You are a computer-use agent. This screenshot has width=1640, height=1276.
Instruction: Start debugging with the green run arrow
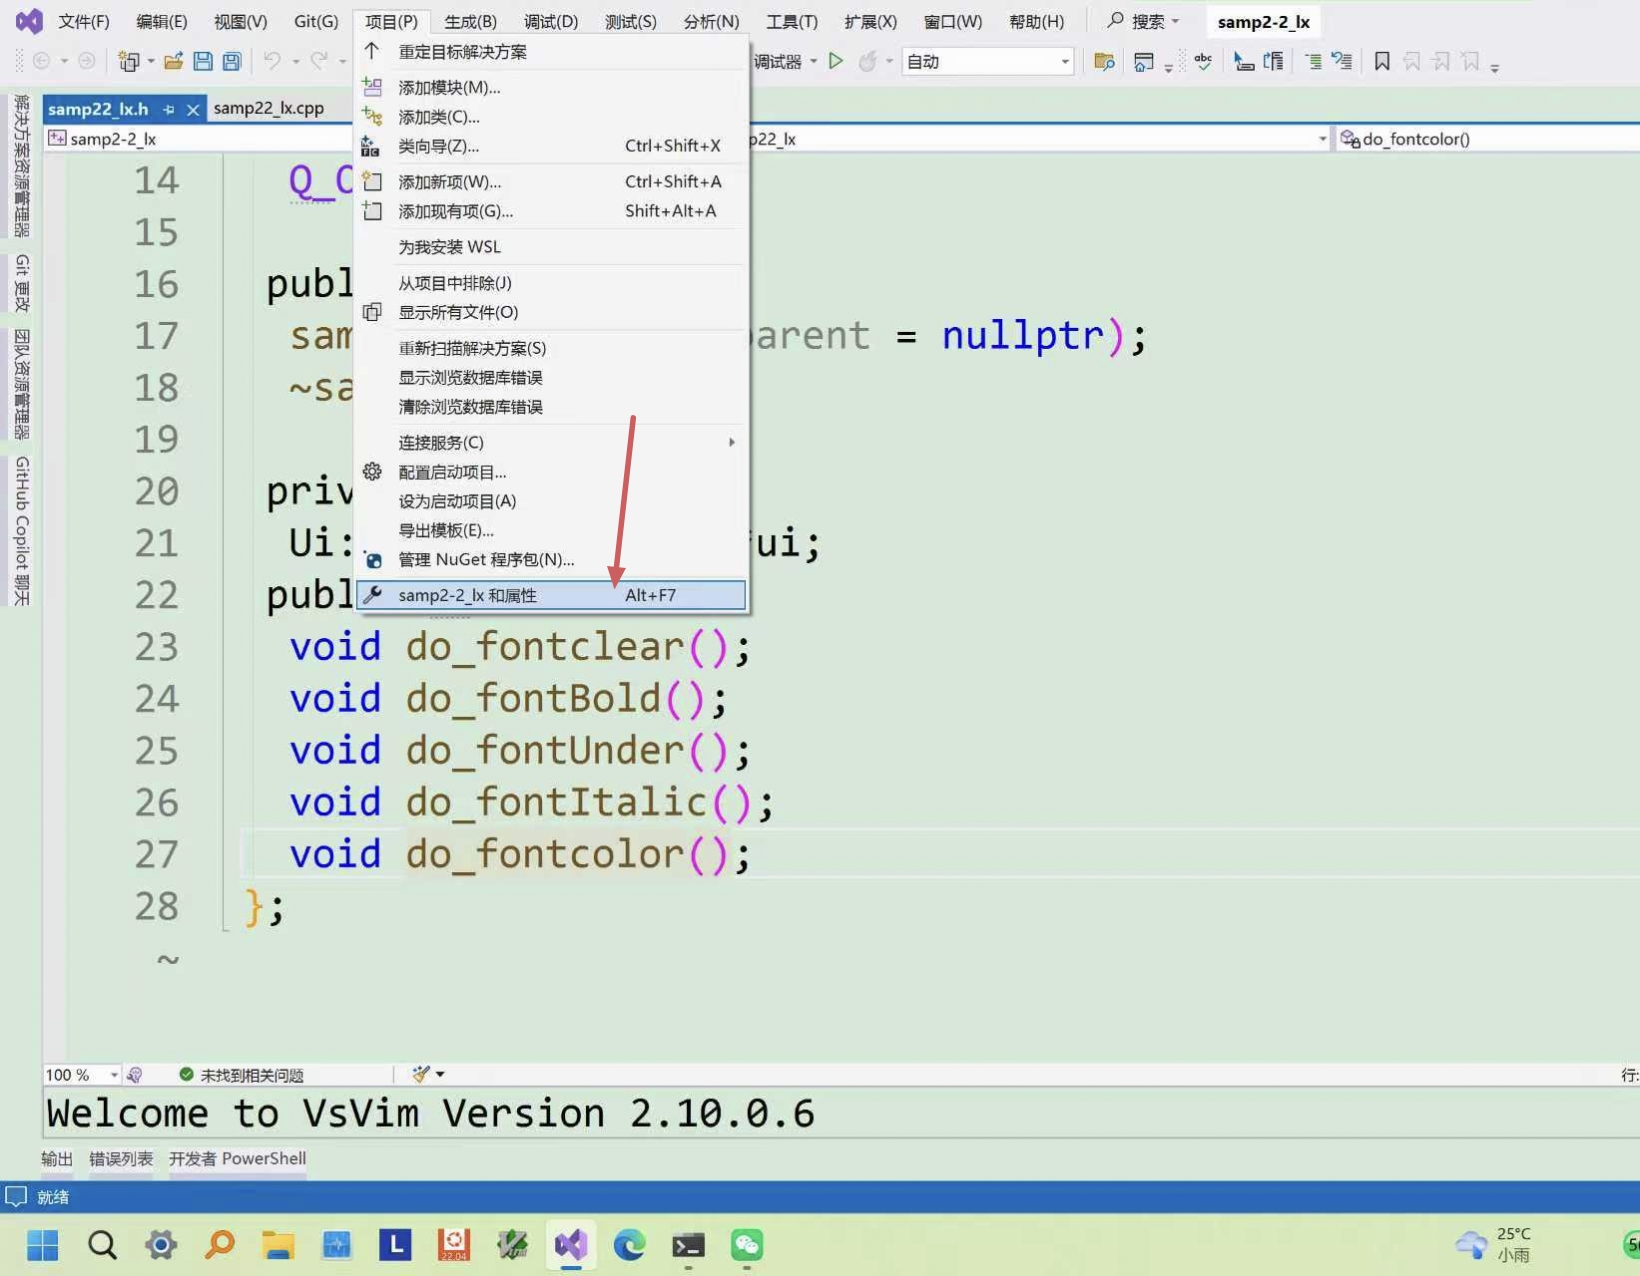(836, 61)
